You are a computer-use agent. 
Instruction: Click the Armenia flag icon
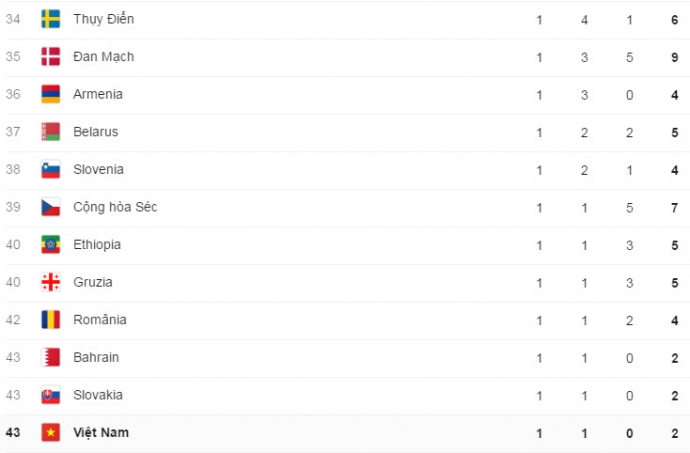coord(50,94)
